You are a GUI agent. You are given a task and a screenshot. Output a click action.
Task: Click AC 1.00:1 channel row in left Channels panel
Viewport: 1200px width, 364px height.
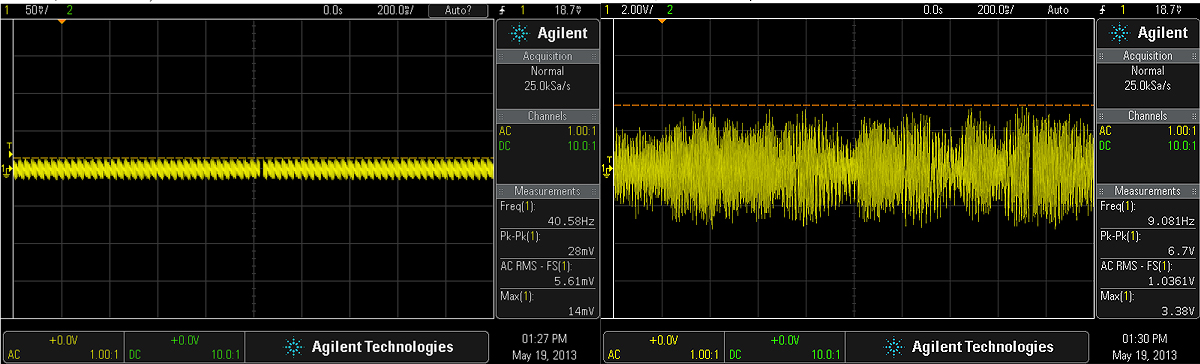click(x=547, y=131)
